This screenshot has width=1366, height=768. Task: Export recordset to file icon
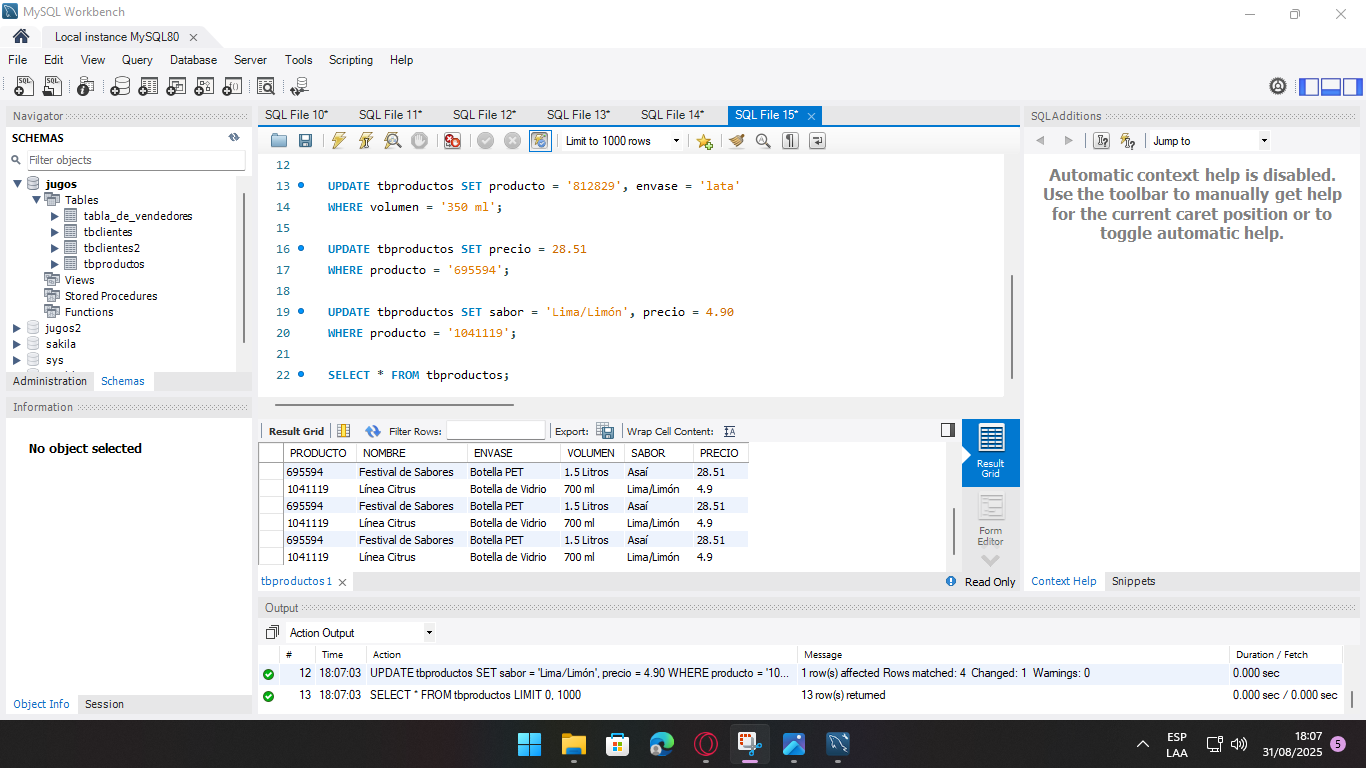605,431
